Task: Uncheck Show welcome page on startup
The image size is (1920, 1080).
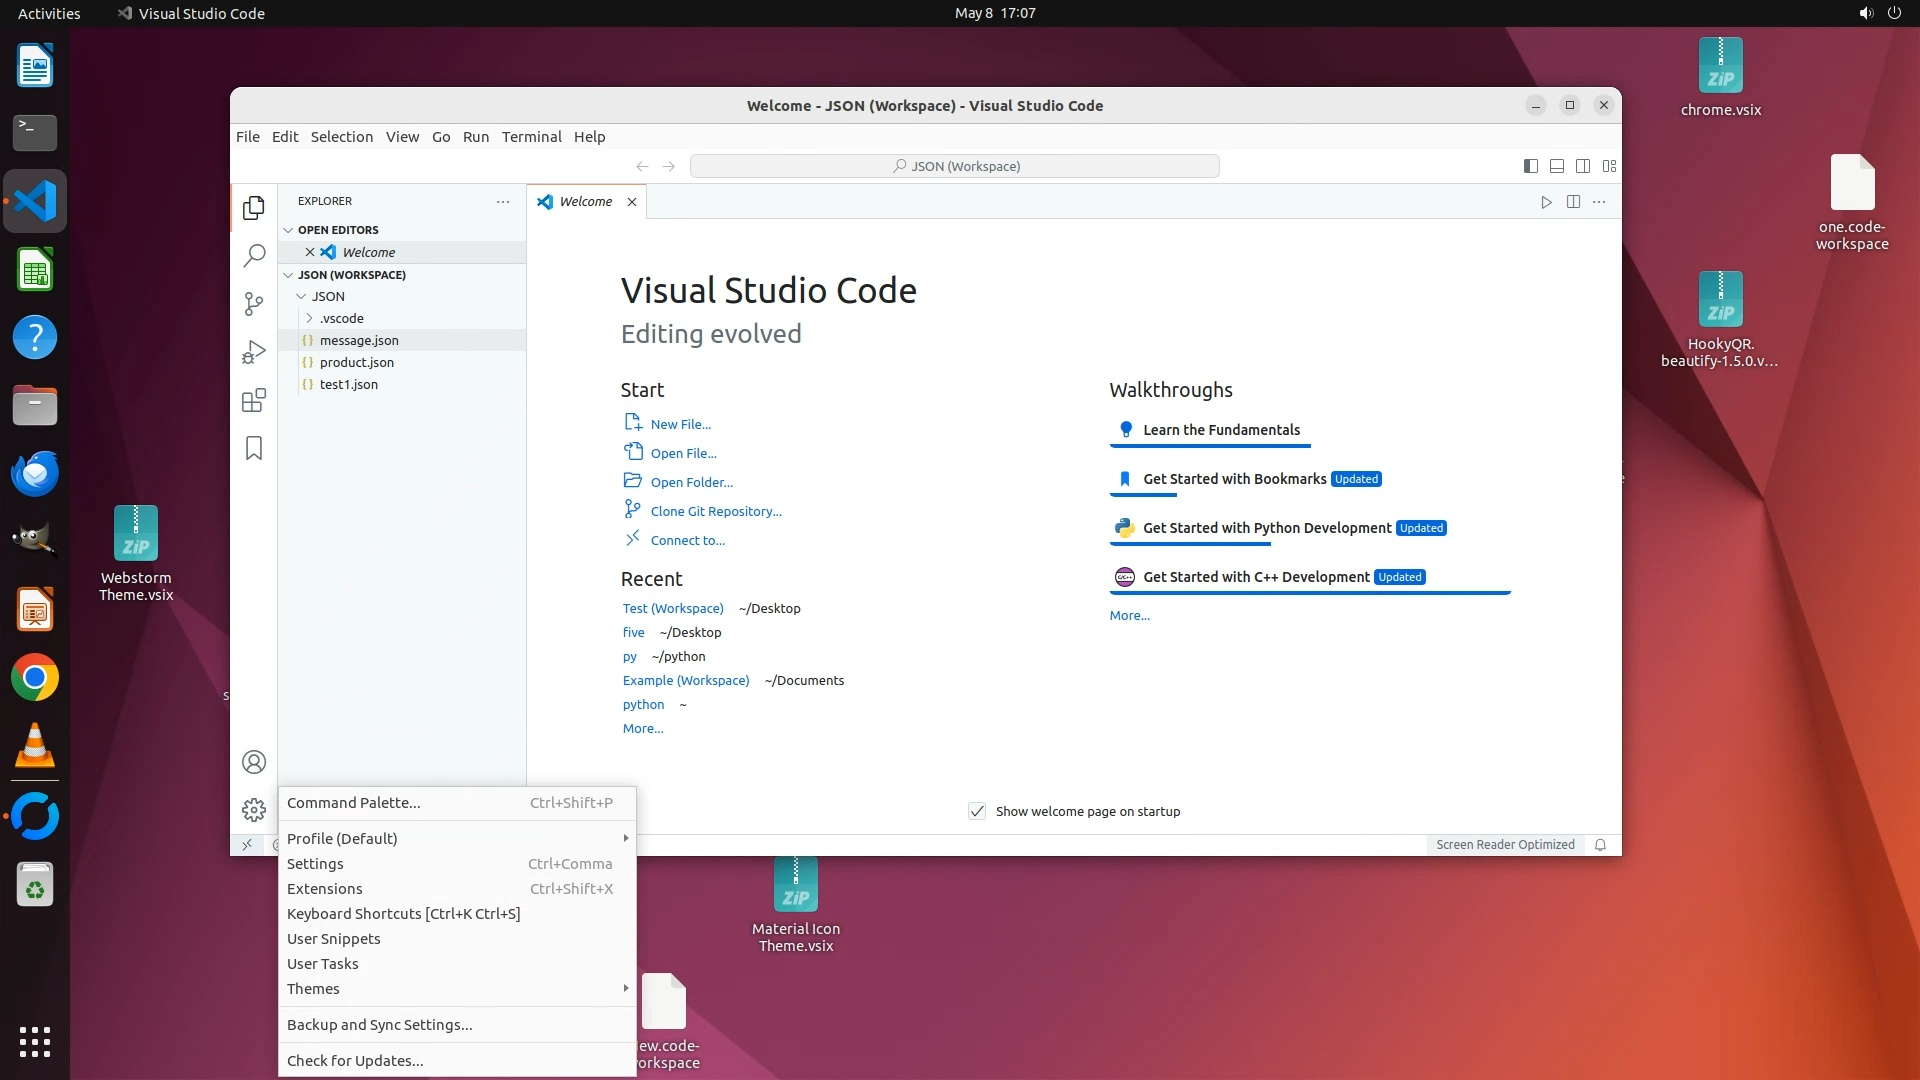Action: tap(977, 811)
